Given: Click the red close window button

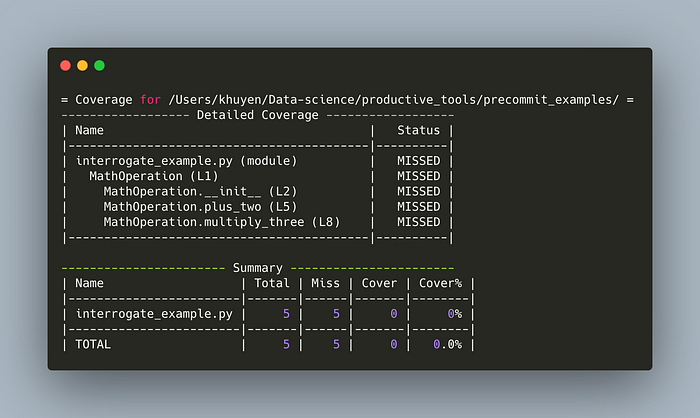Looking at the screenshot, I should (65, 66).
